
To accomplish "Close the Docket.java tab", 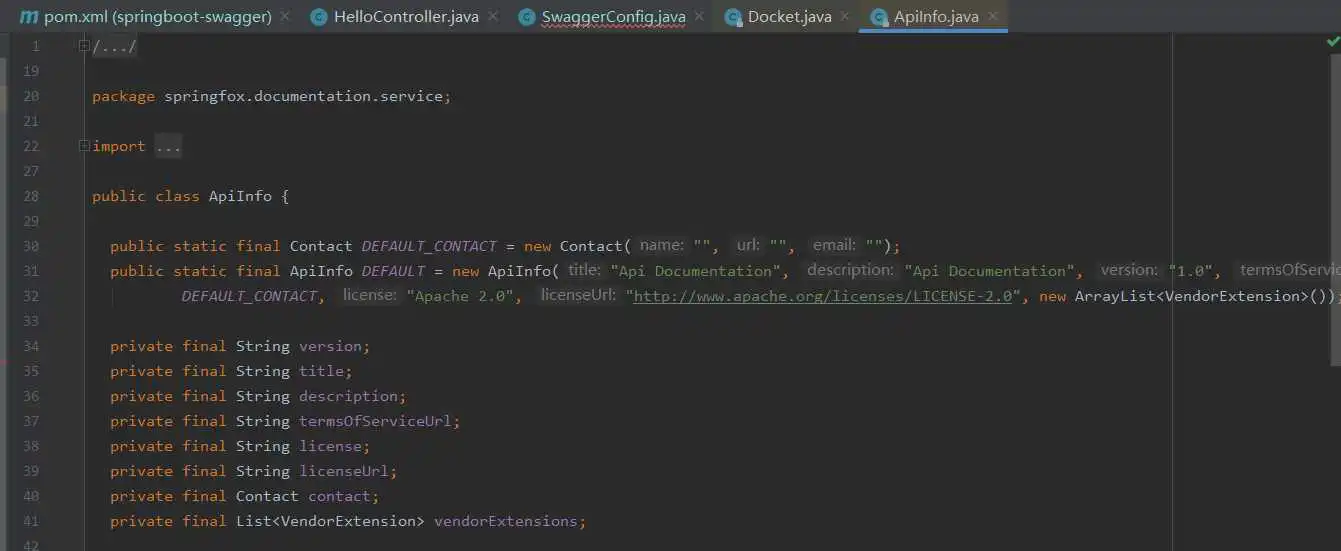I will [x=844, y=17].
